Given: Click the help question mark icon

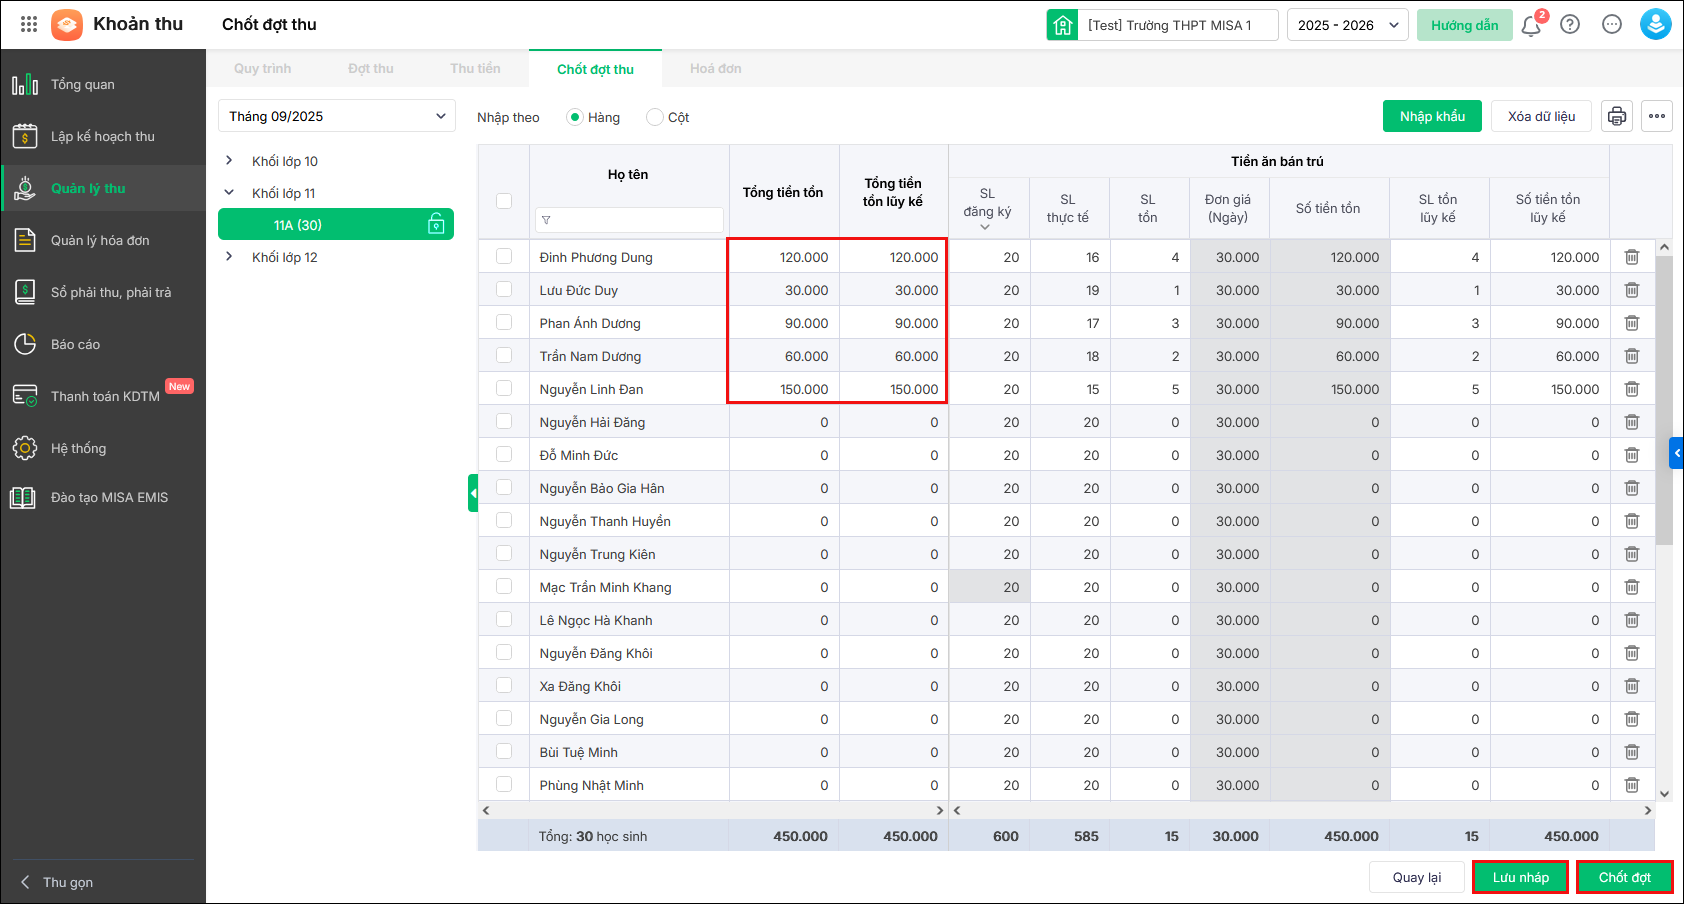Looking at the screenshot, I should point(1570,25).
